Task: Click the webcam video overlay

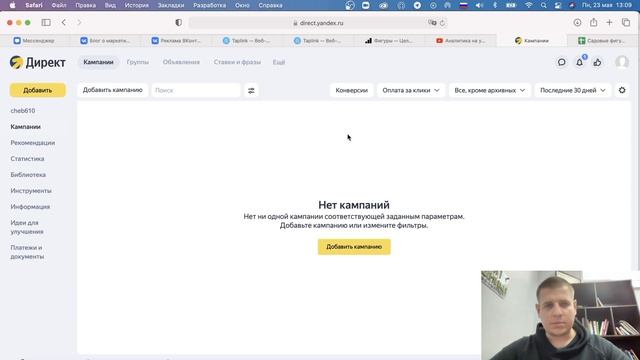Action: point(560,315)
